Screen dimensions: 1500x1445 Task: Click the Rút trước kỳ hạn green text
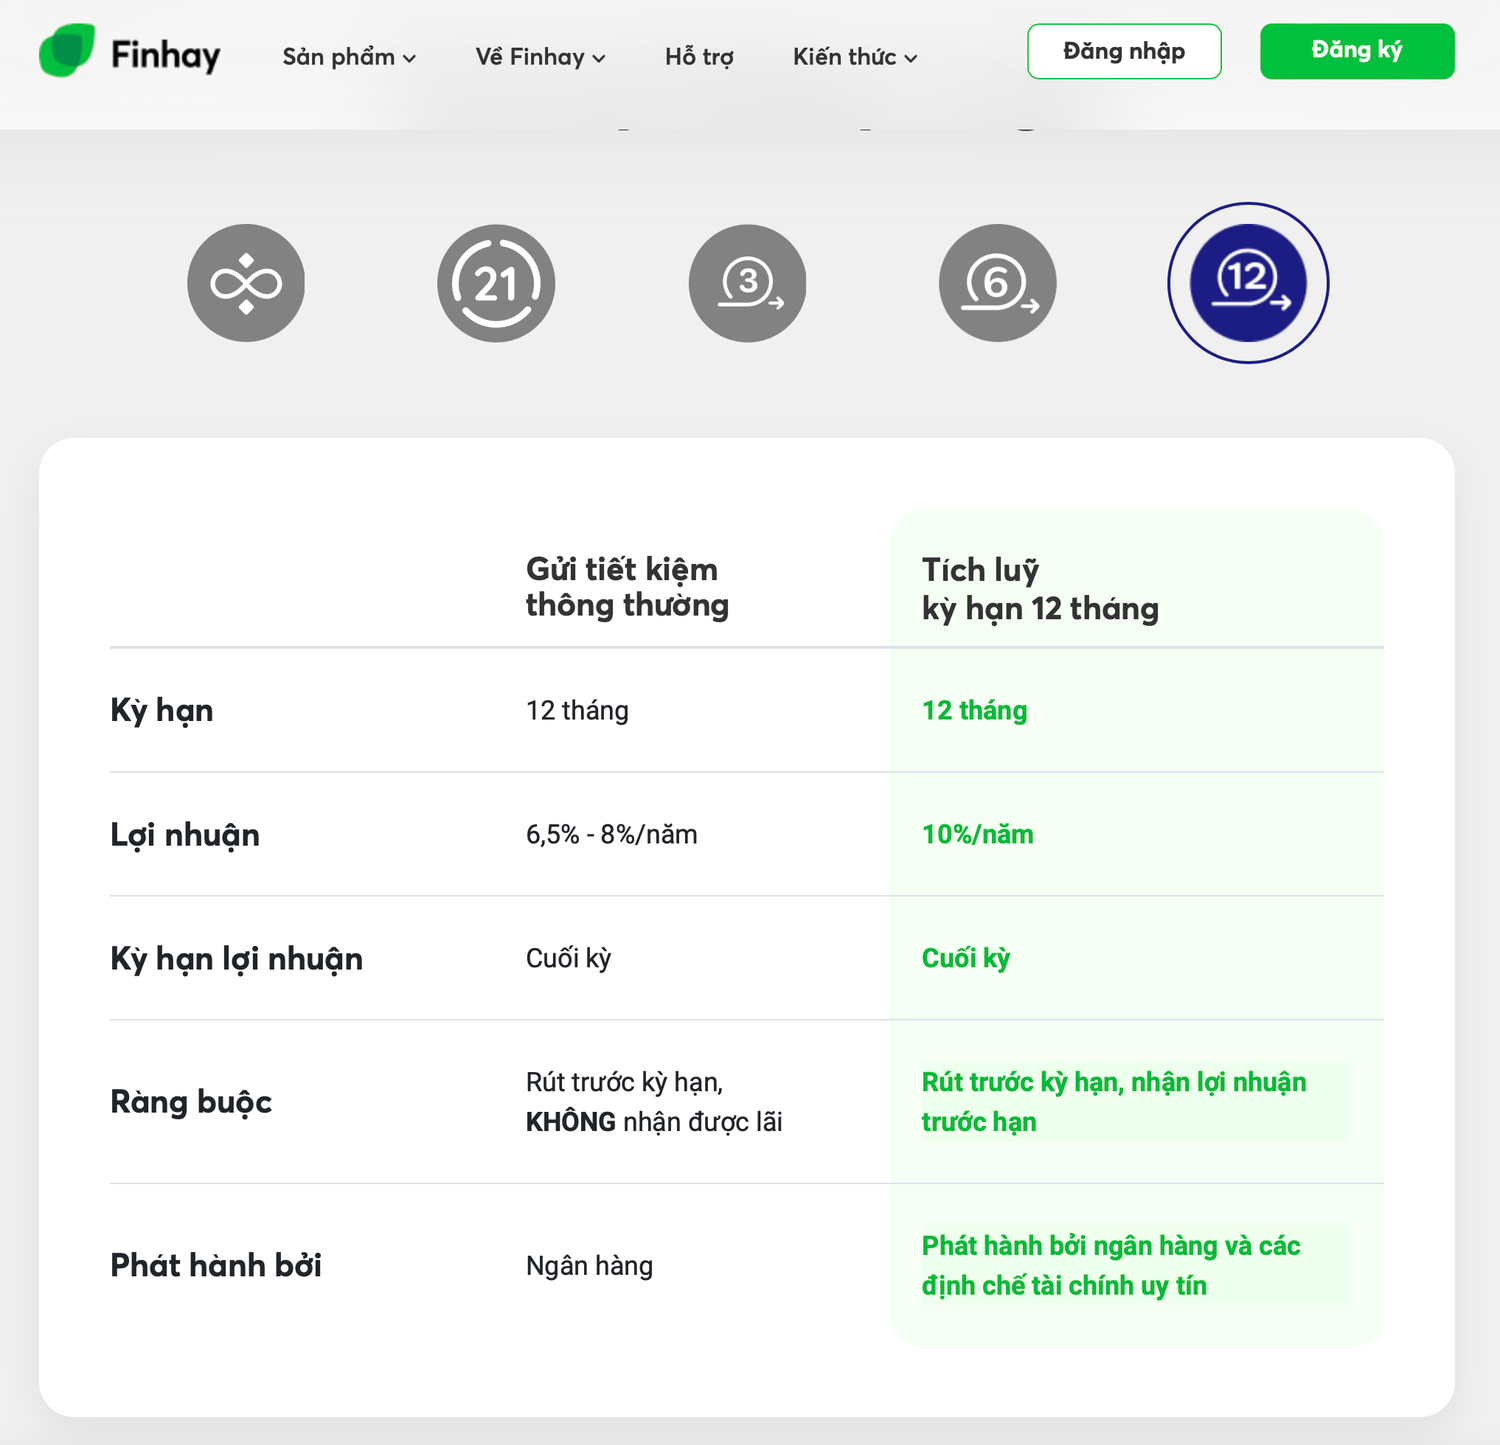click(1114, 1102)
